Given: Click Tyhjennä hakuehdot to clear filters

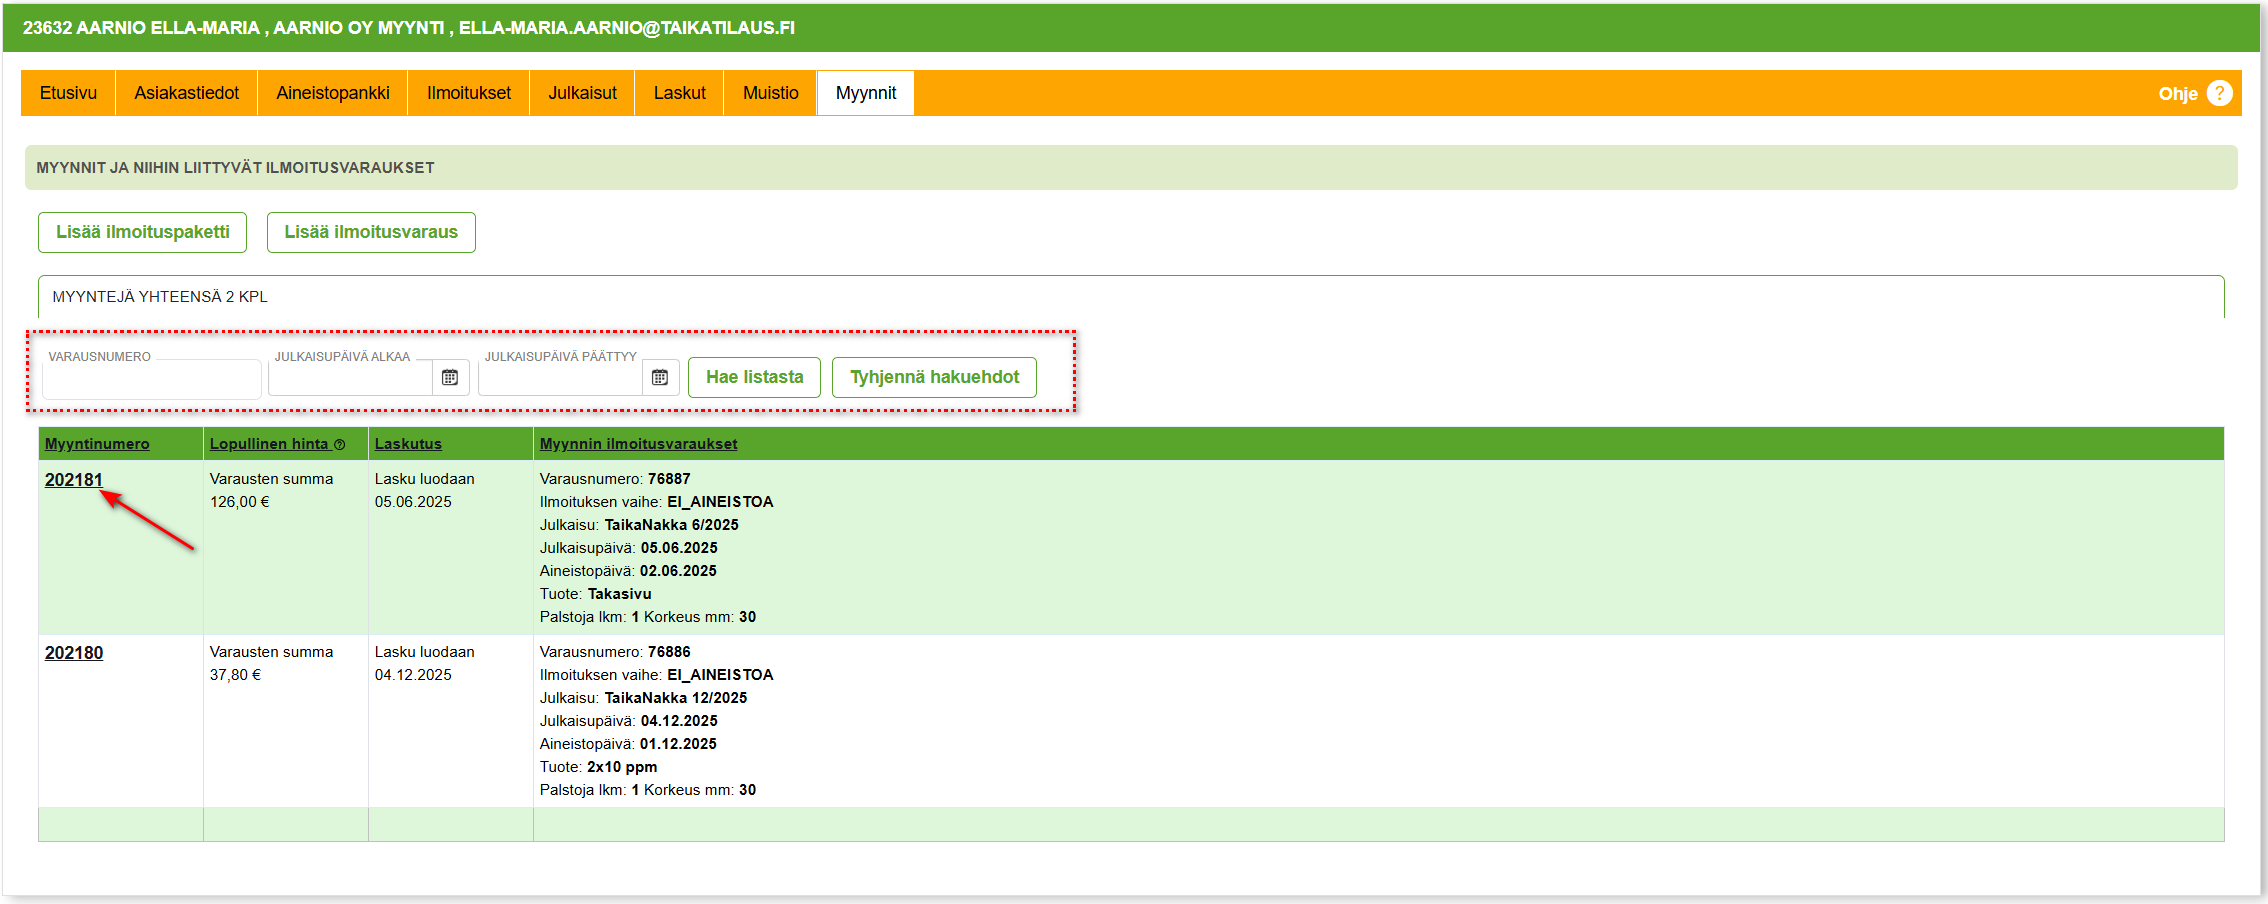Looking at the screenshot, I should pyautogui.click(x=934, y=378).
